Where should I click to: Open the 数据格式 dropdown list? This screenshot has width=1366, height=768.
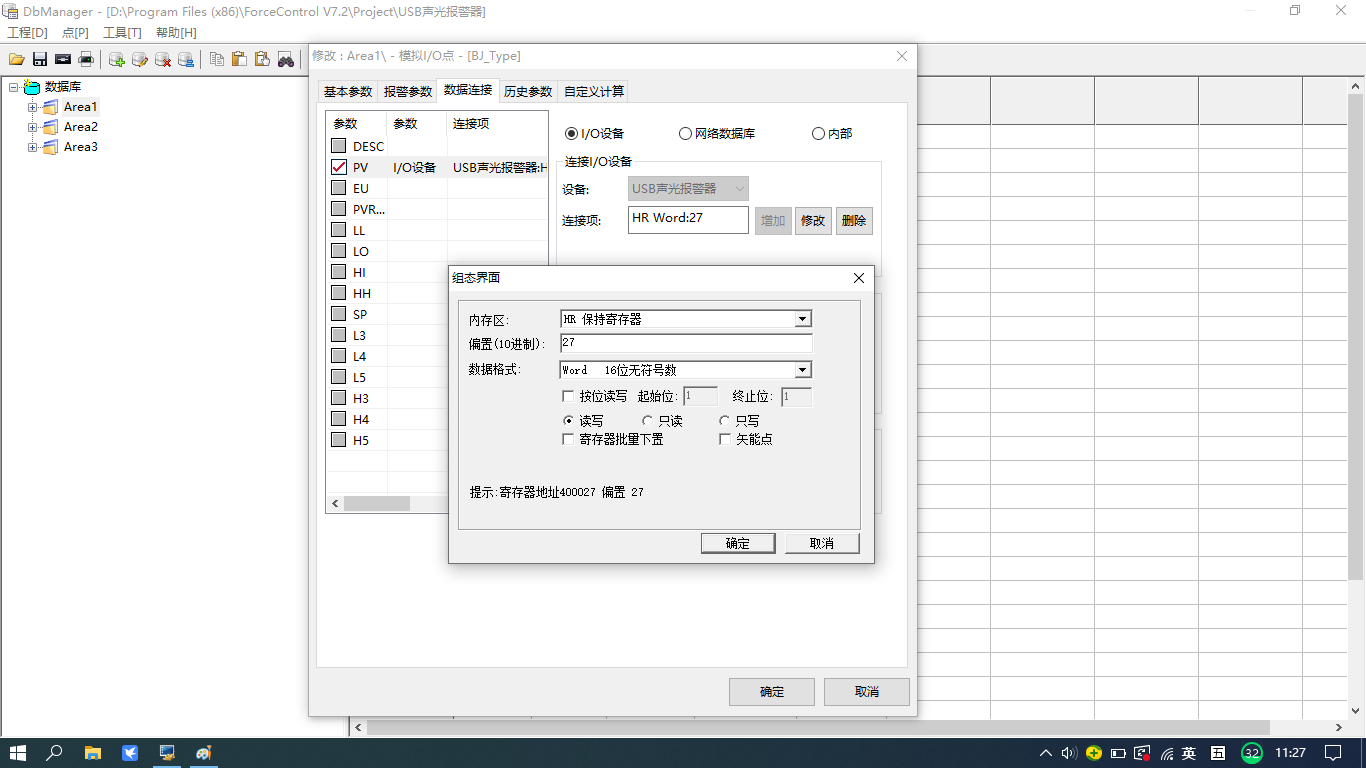point(802,370)
